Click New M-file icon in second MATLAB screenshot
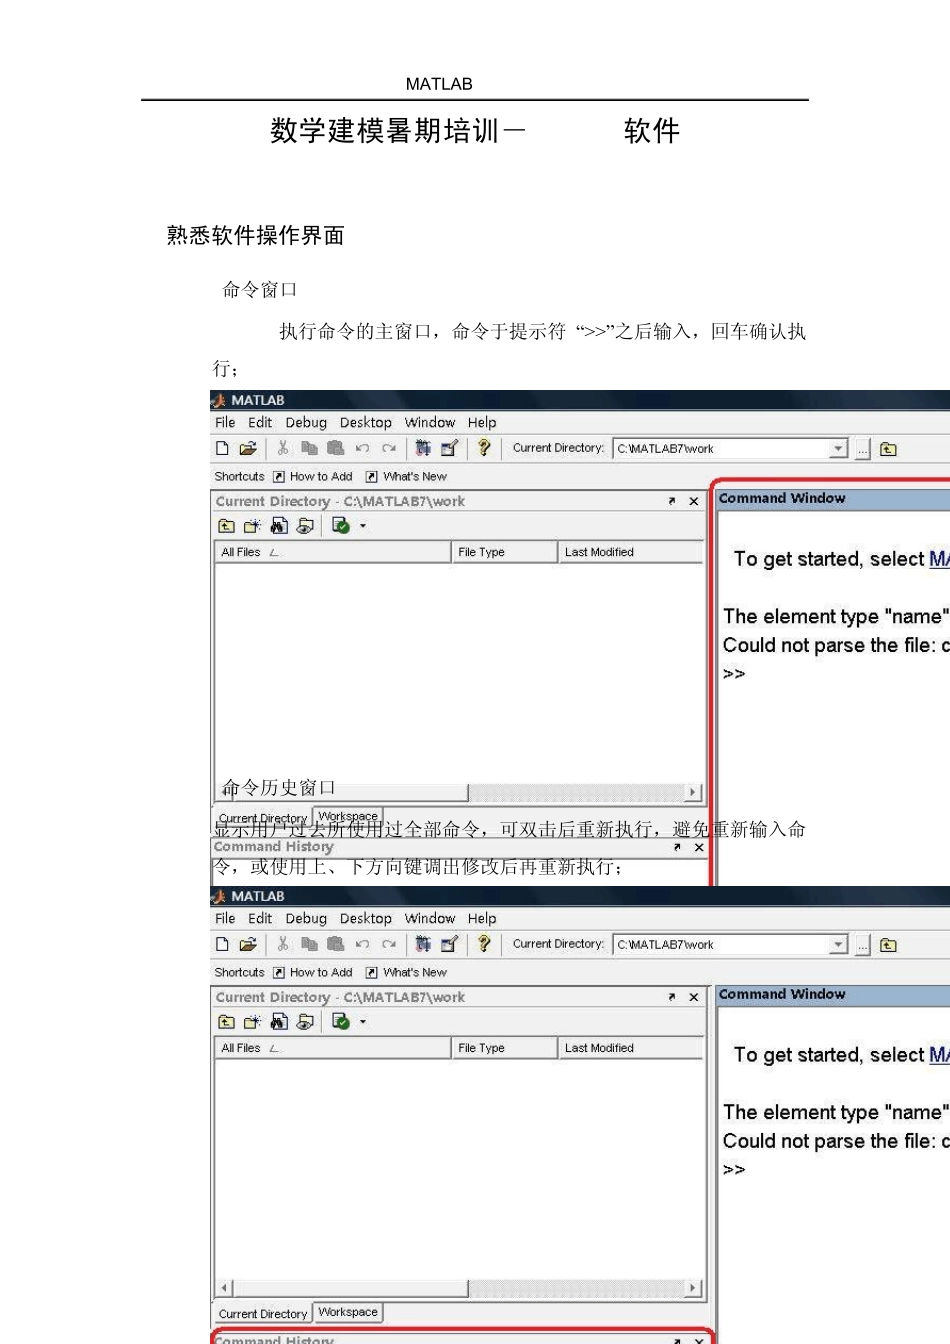This screenshot has height=1344, width=950. click(x=223, y=944)
